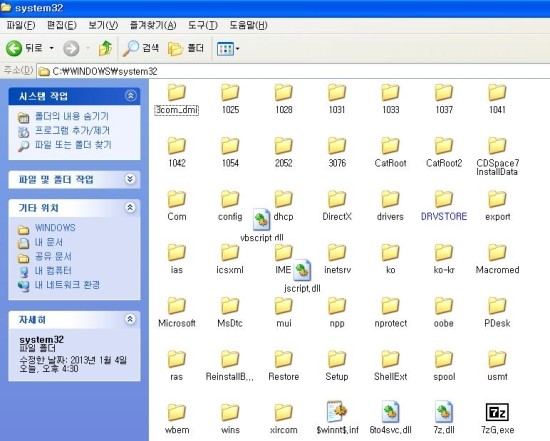This screenshot has width=550, height=441.
Task: Collapse the 기타 위치 panel
Action: [x=130, y=207]
